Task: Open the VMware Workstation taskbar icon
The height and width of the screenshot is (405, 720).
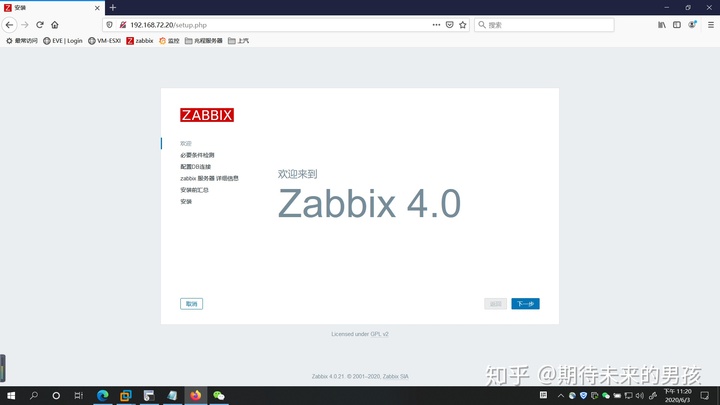Action: click(x=126, y=395)
